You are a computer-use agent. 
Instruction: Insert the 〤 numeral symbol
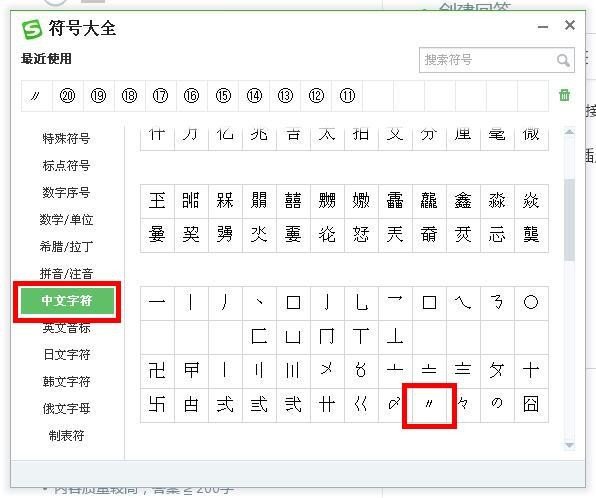coord(327,371)
